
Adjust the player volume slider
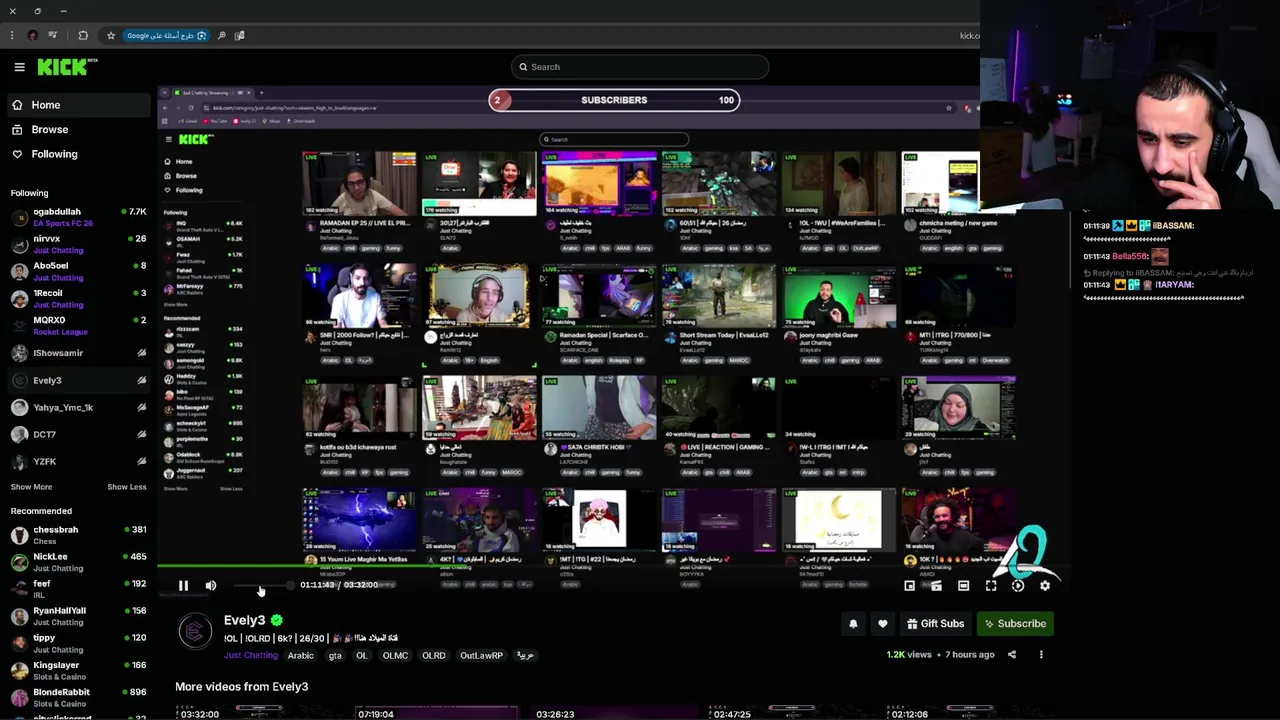pos(262,586)
